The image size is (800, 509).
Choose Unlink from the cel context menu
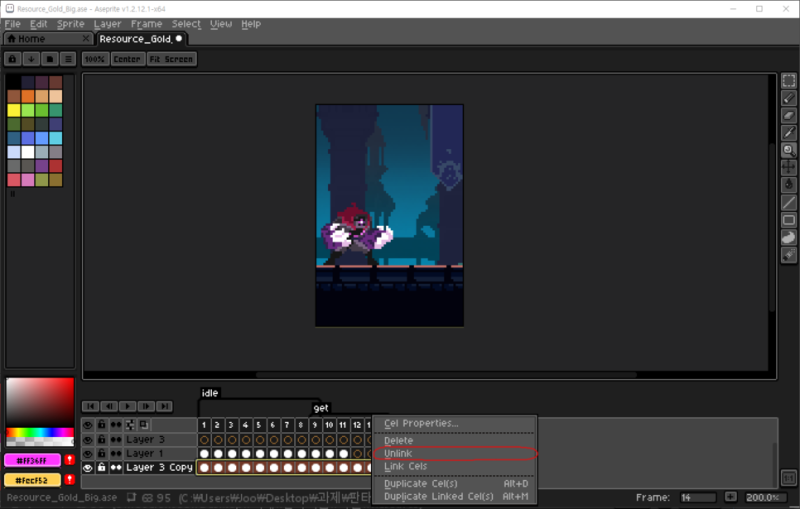(x=454, y=453)
